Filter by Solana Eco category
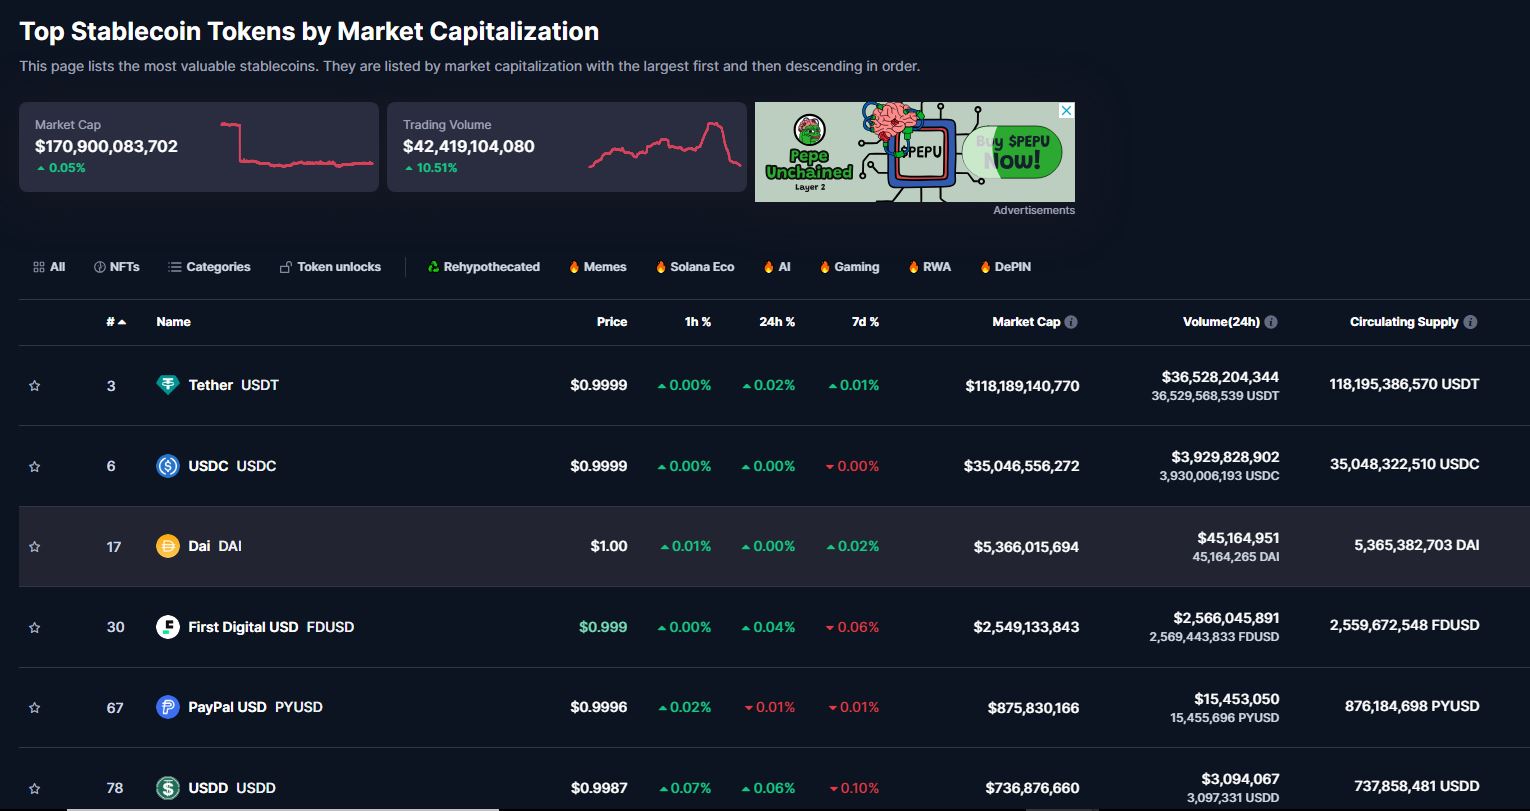 (x=695, y=267)
